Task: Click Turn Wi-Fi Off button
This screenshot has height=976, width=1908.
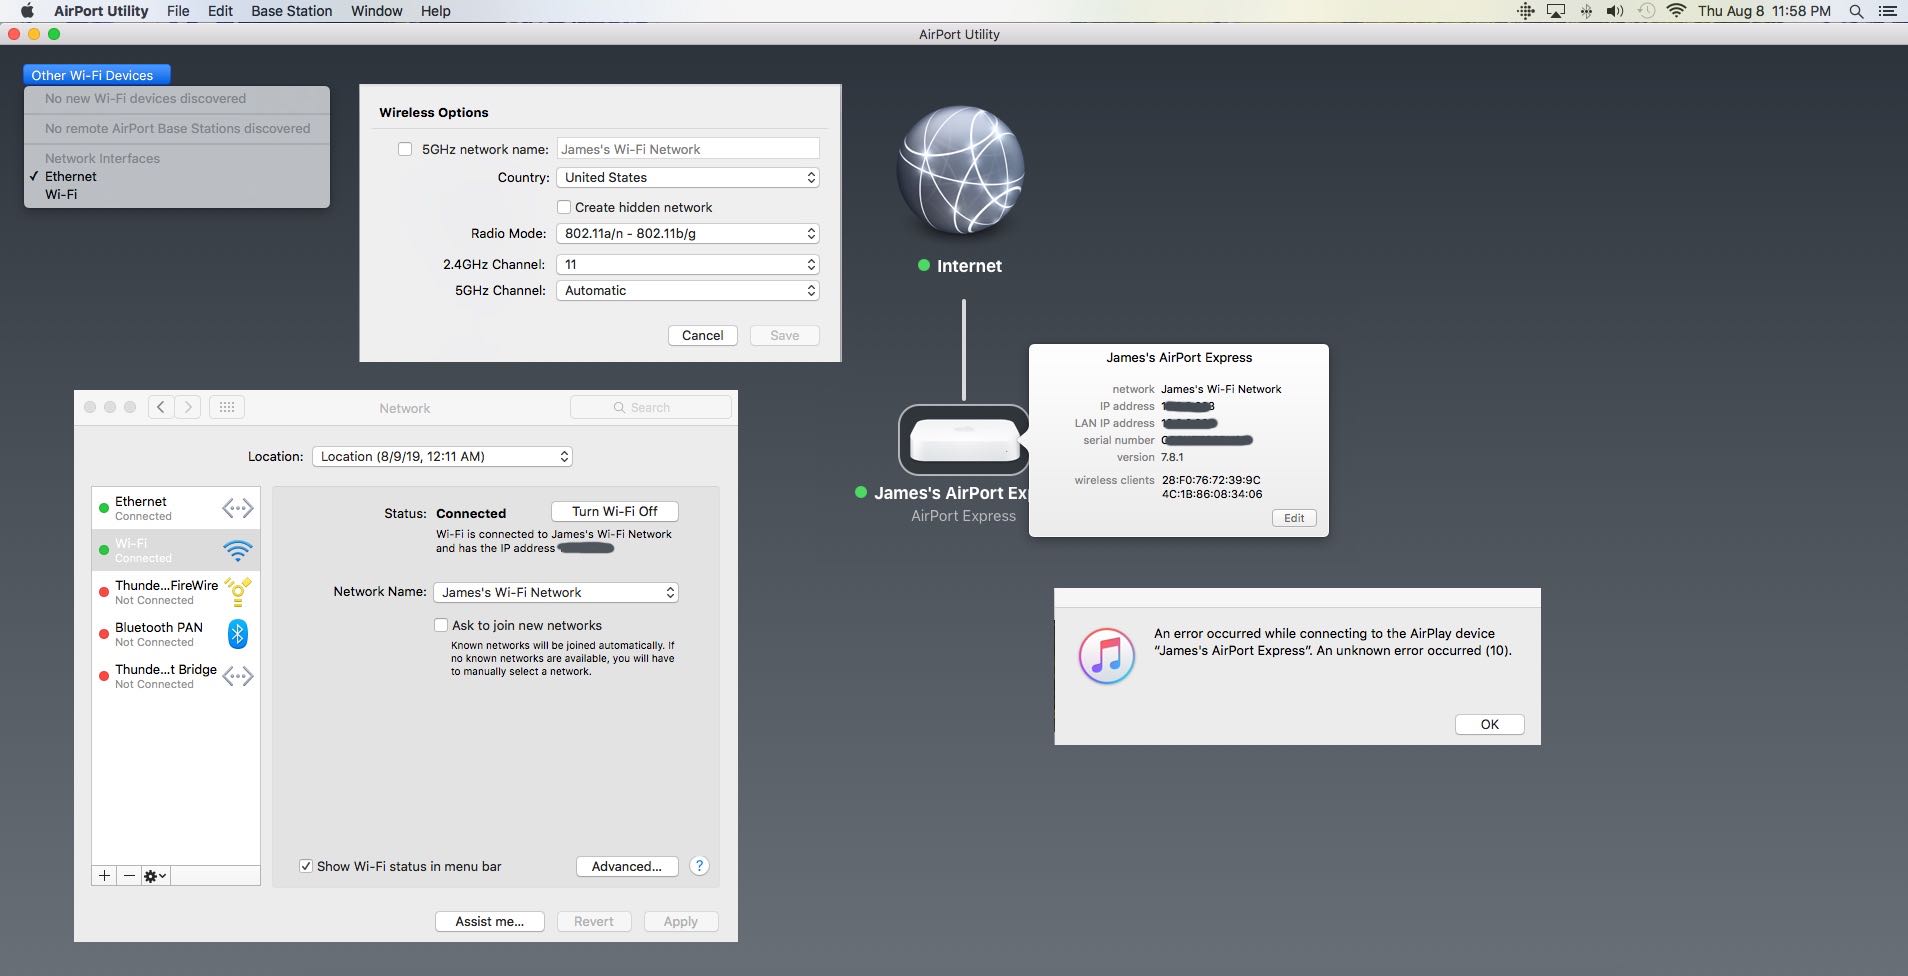Action: [x=615, y=511]
